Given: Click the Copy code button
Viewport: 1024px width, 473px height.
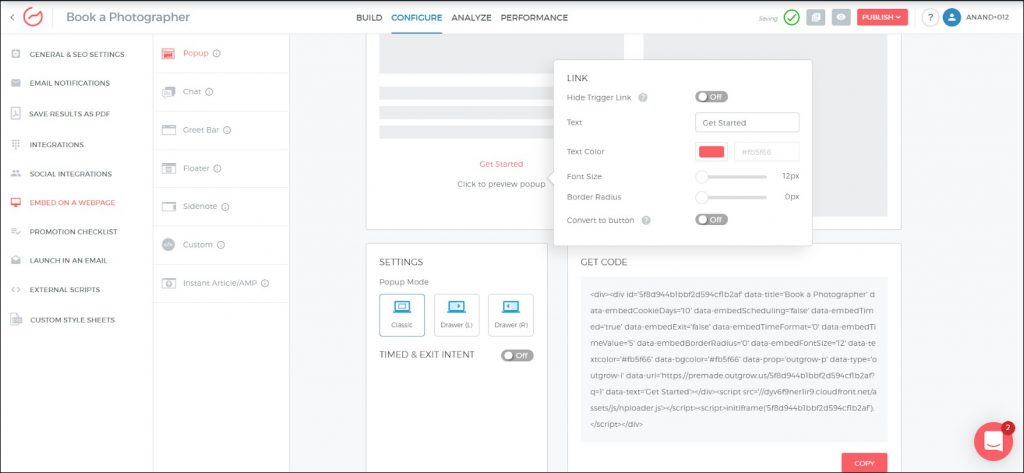Looking at the screenshot, I should 864,463.
